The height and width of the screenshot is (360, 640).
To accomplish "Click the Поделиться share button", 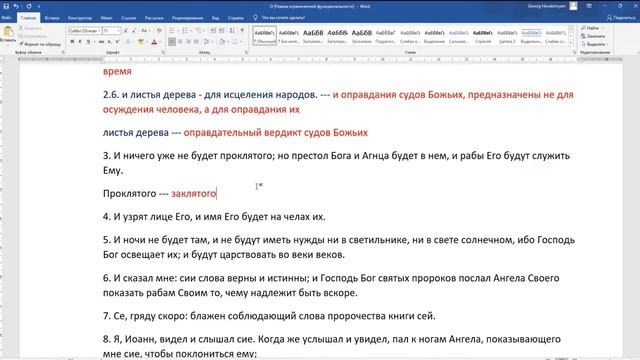I will pyautogui.click(x=621, y=18).
